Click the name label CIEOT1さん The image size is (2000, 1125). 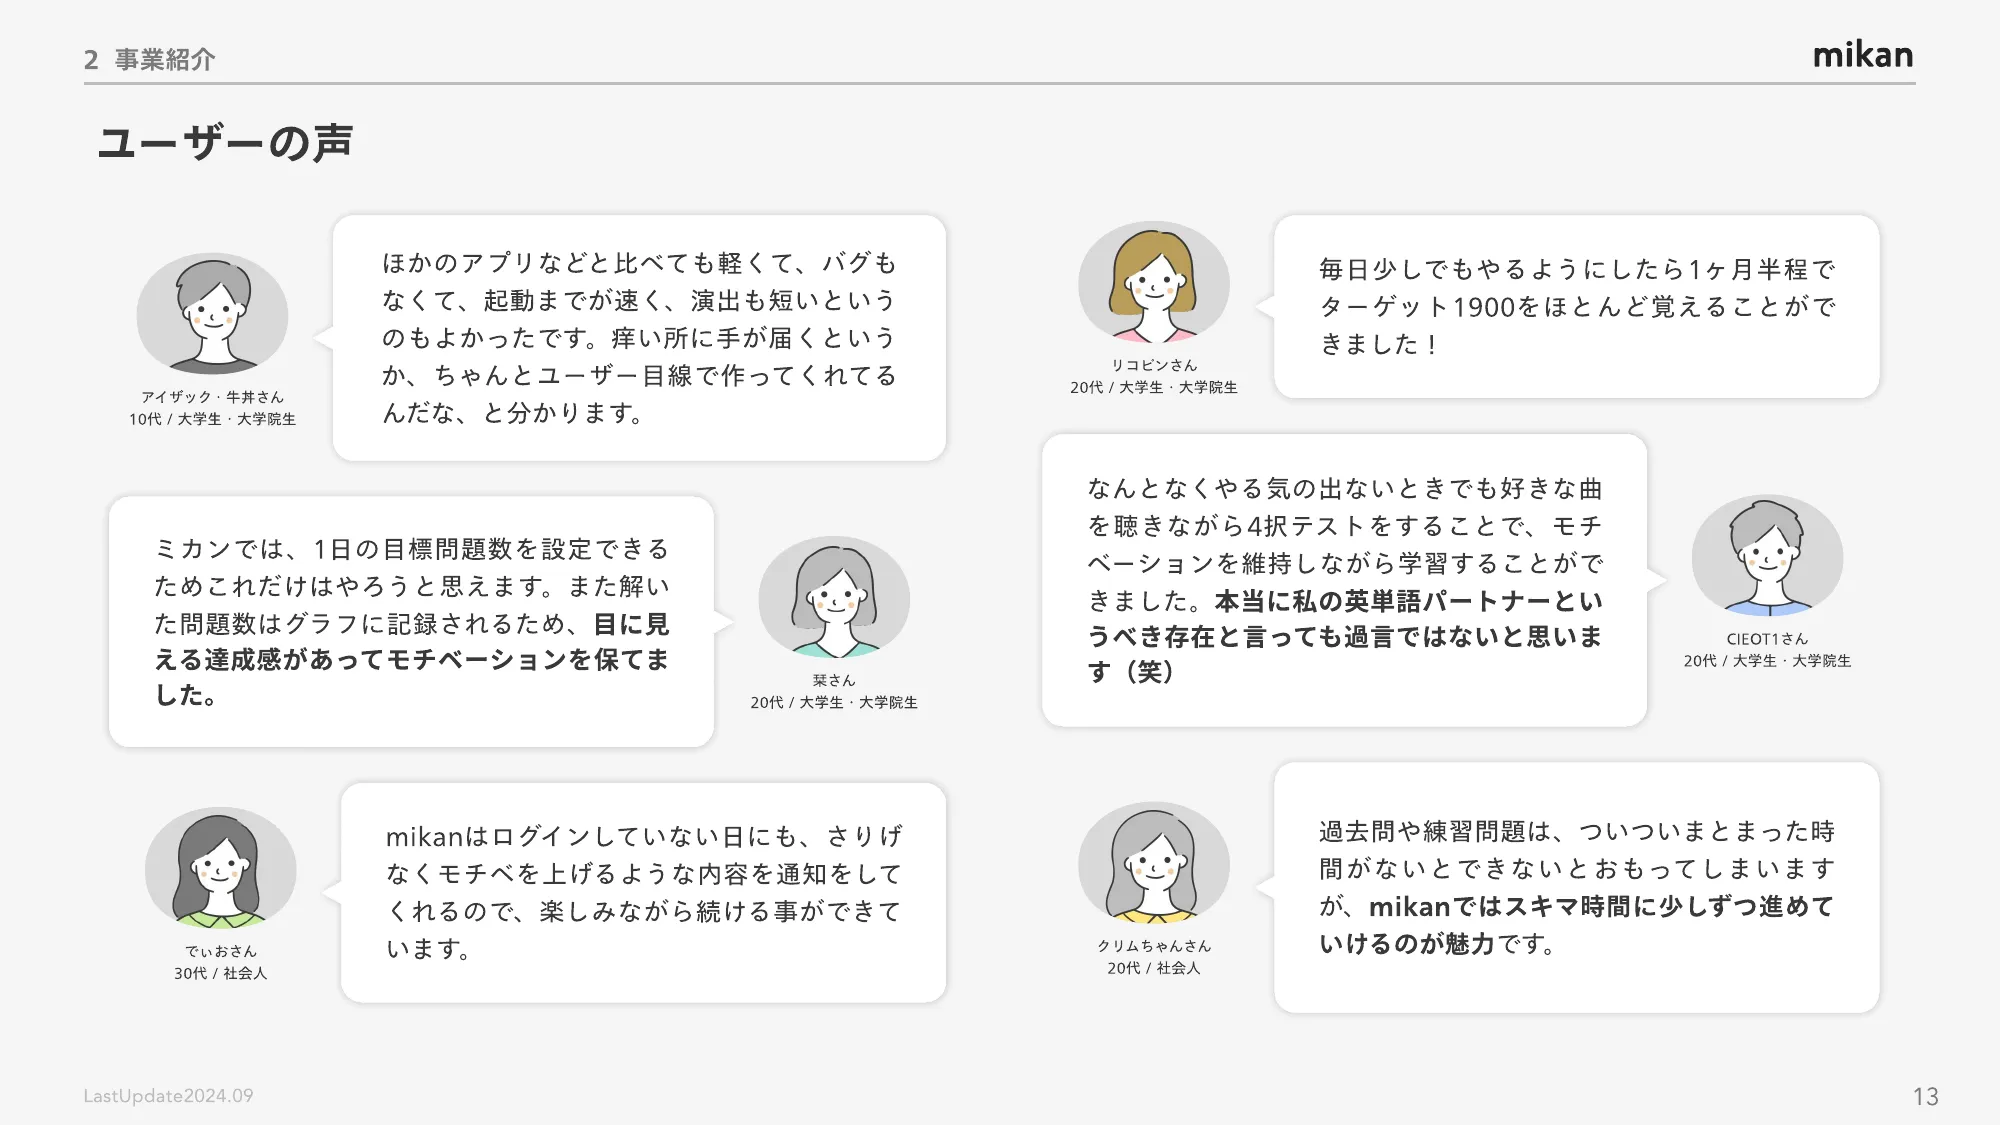tap(1767, 639)
